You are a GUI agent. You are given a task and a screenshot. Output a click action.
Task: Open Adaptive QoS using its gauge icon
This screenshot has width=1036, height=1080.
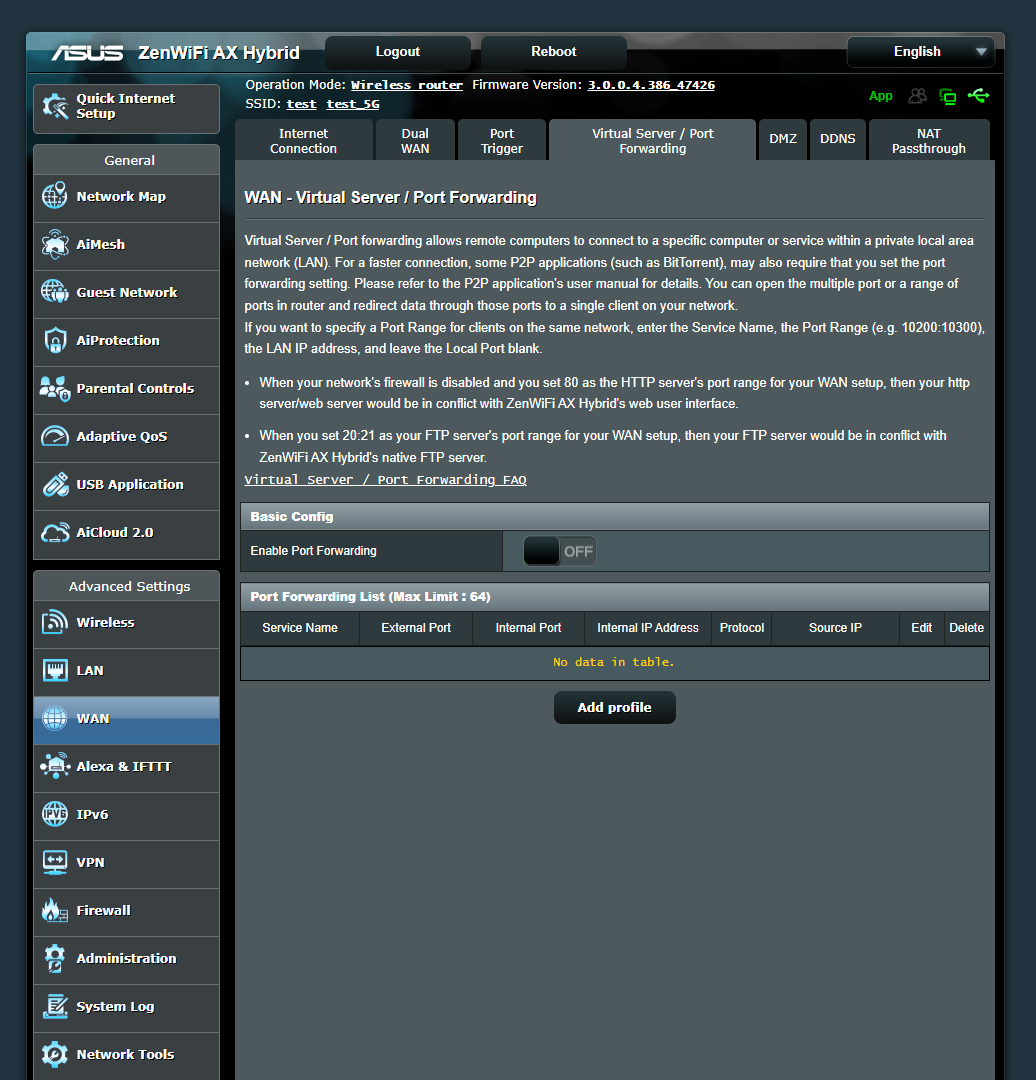[57, 437]
